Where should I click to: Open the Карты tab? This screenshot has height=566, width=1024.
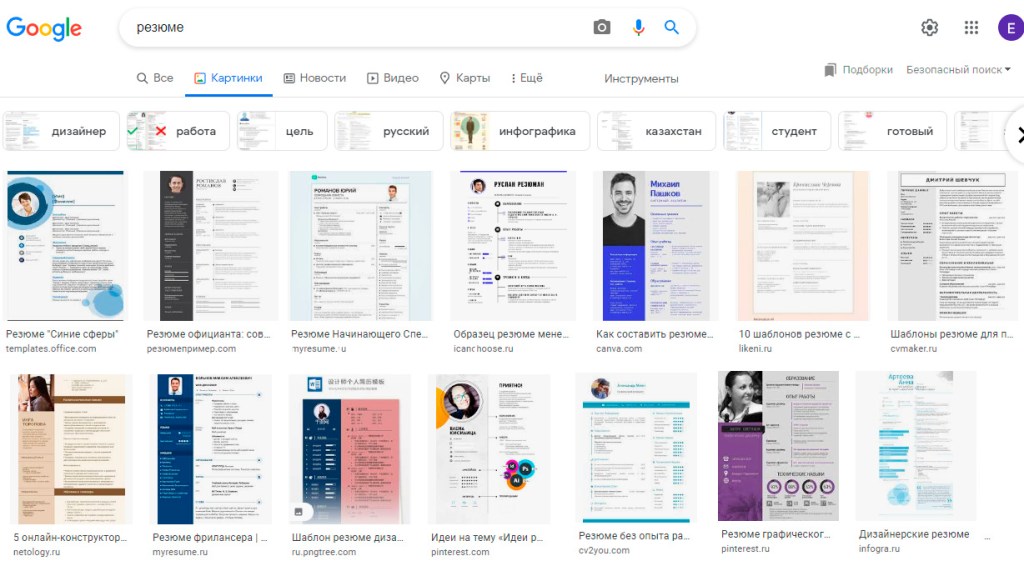click(x=464, y=78)
